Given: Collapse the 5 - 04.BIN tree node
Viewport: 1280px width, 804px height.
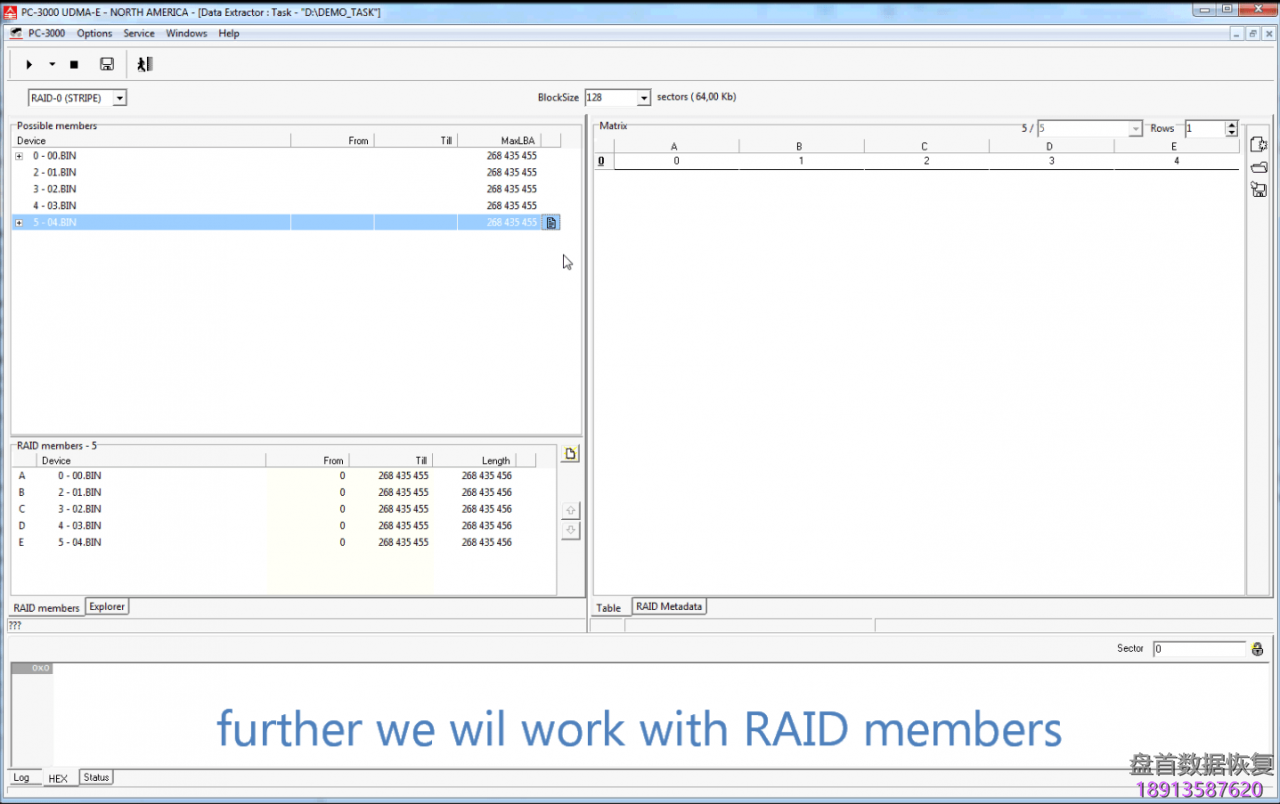Looking at the screenshot, I should 18,221.
